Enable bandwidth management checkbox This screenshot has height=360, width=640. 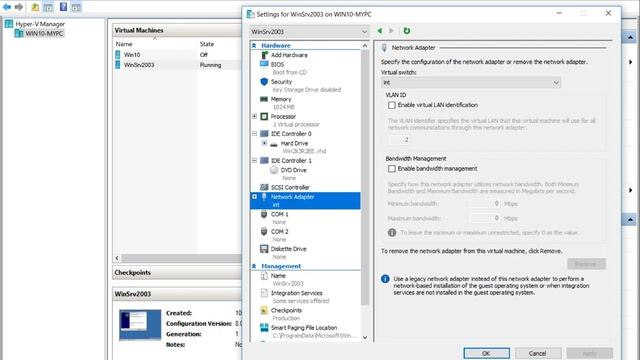[x=392, y=169]
